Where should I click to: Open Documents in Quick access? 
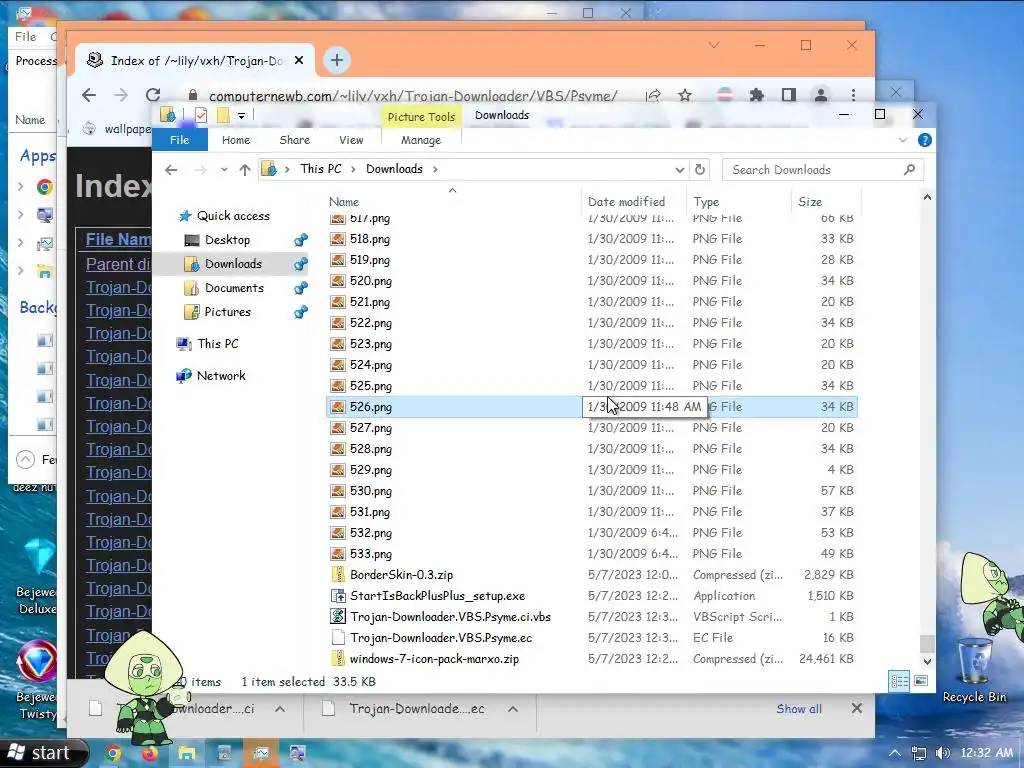(x=234, y=288)
